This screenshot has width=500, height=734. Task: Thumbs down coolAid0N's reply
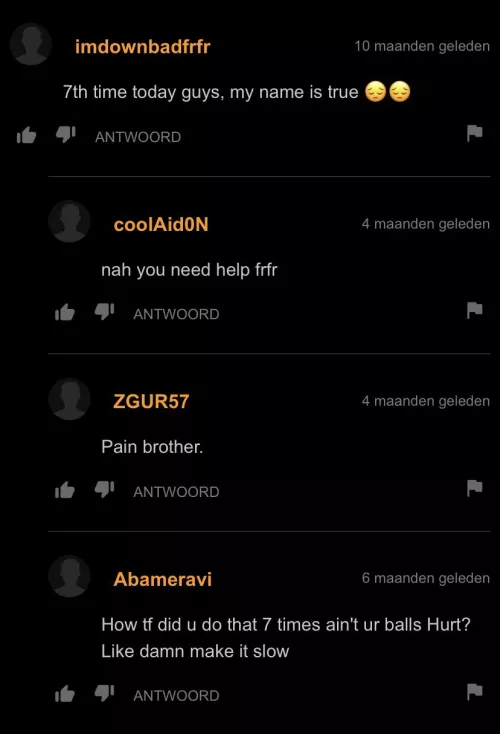click(104, 312)
